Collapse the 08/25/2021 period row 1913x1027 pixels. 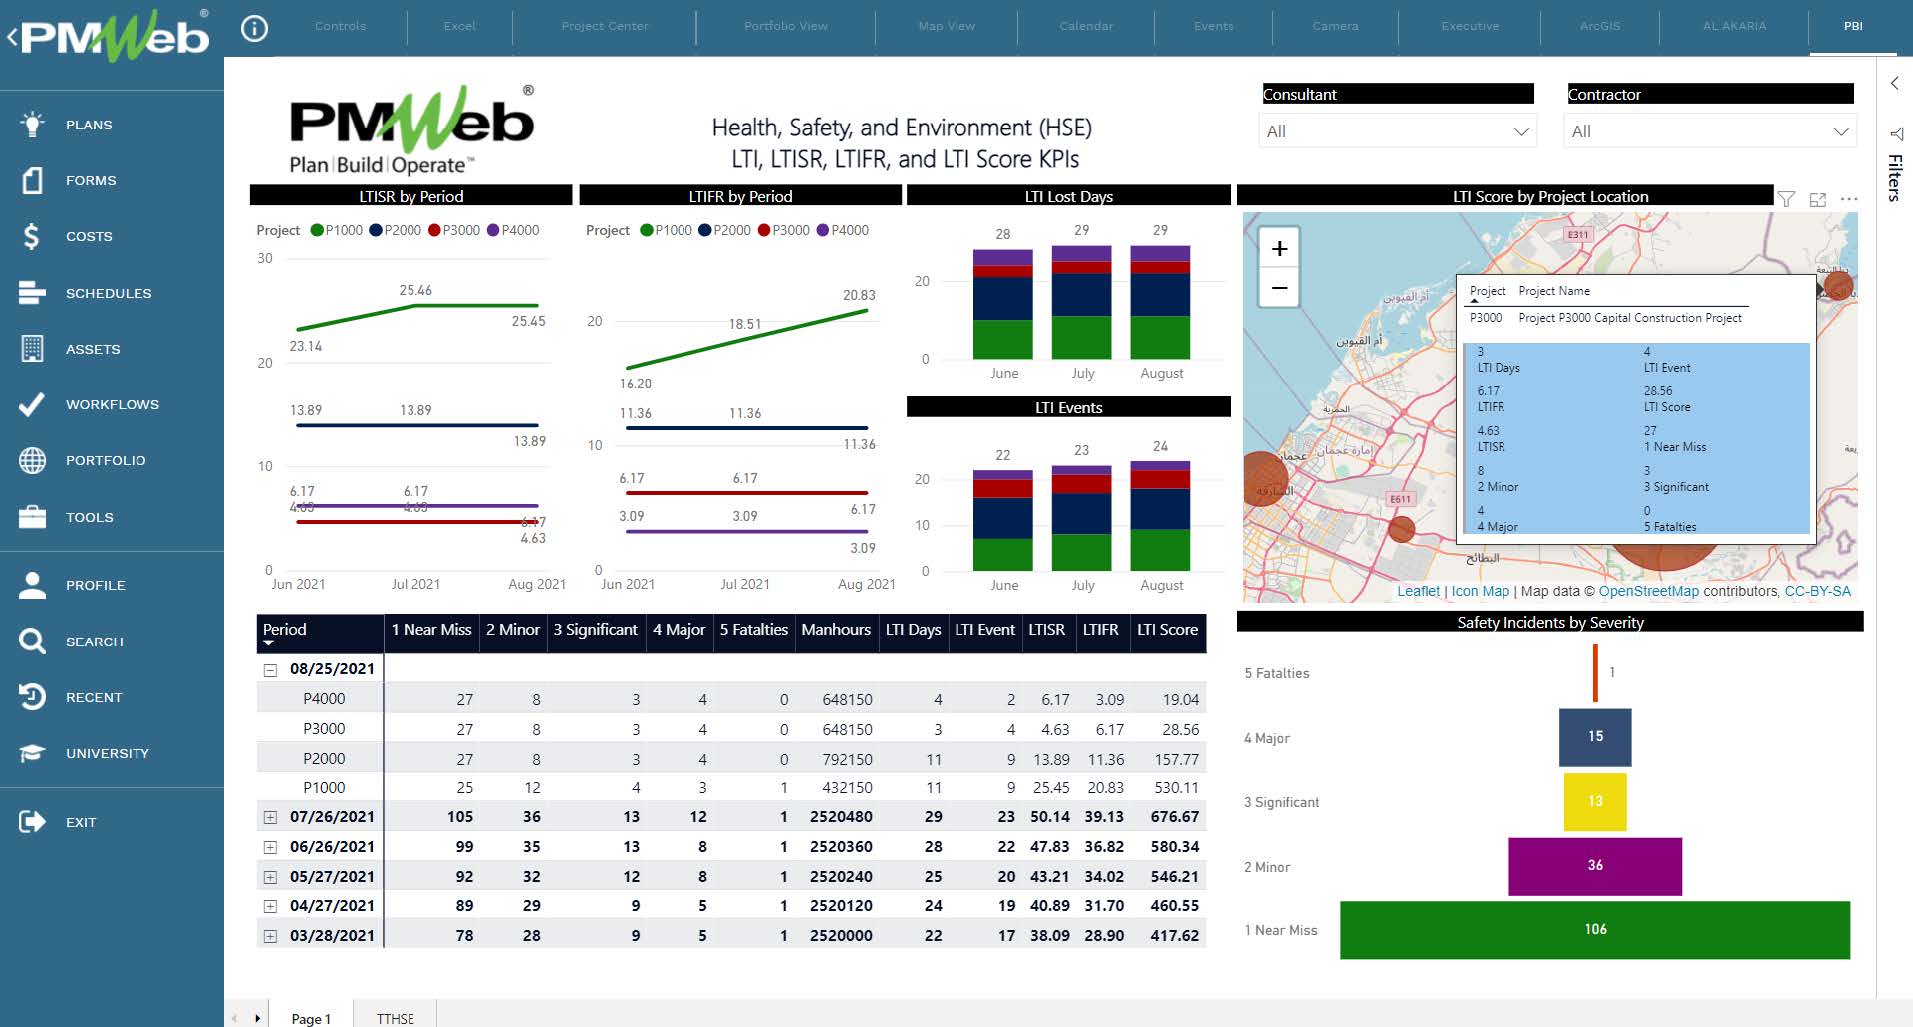click(x=270, y=670)
